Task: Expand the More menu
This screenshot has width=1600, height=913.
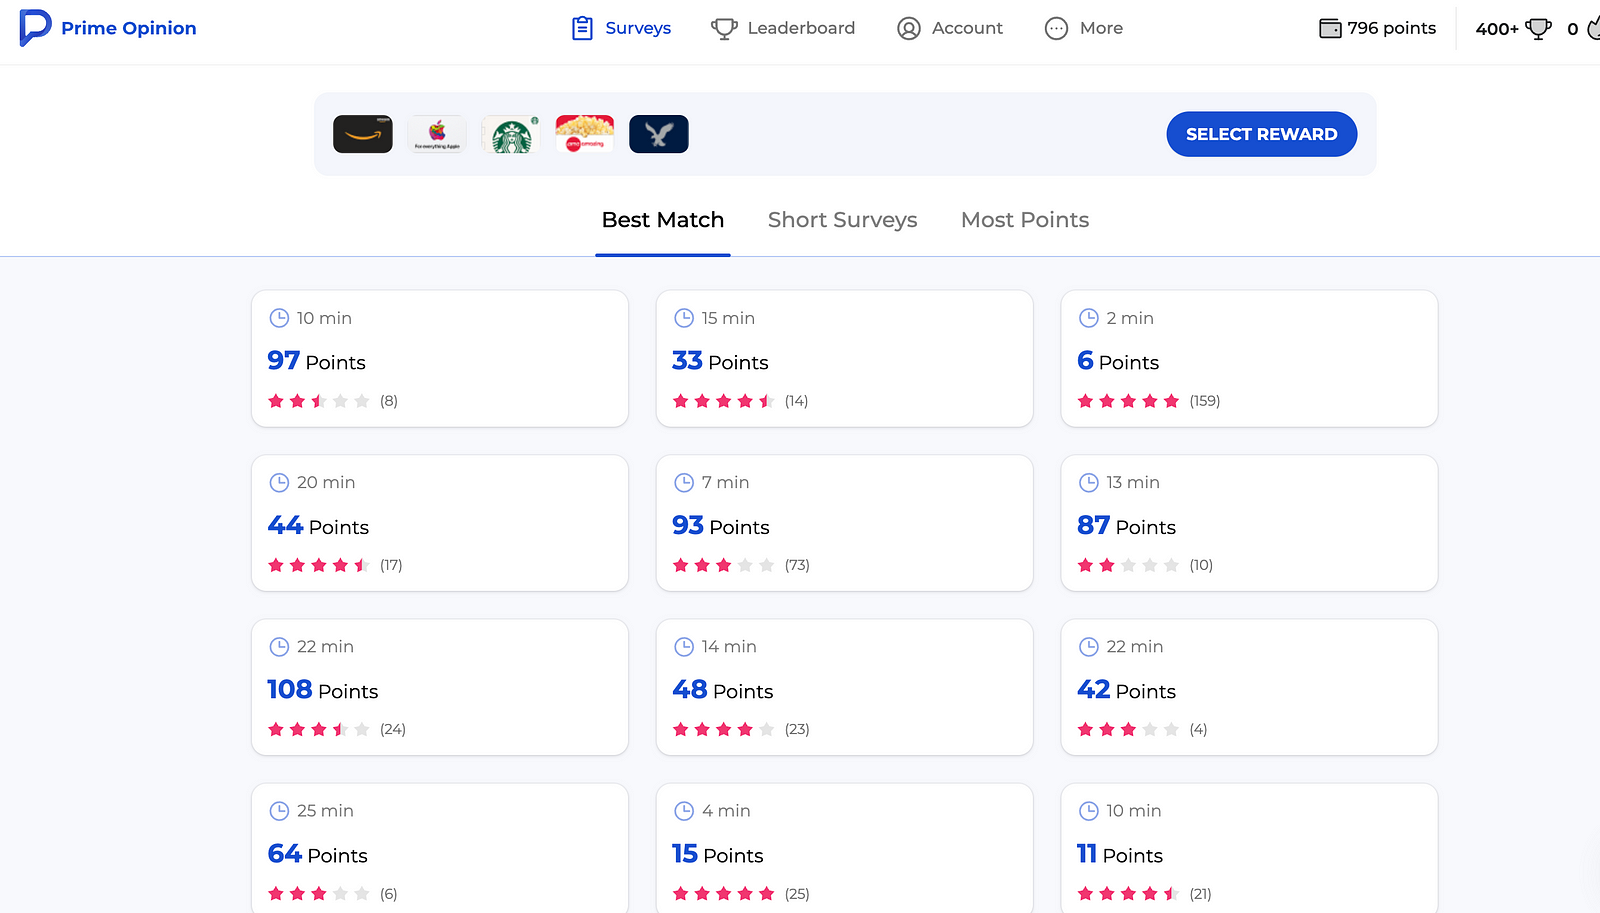Action: tap(1083, 28)
